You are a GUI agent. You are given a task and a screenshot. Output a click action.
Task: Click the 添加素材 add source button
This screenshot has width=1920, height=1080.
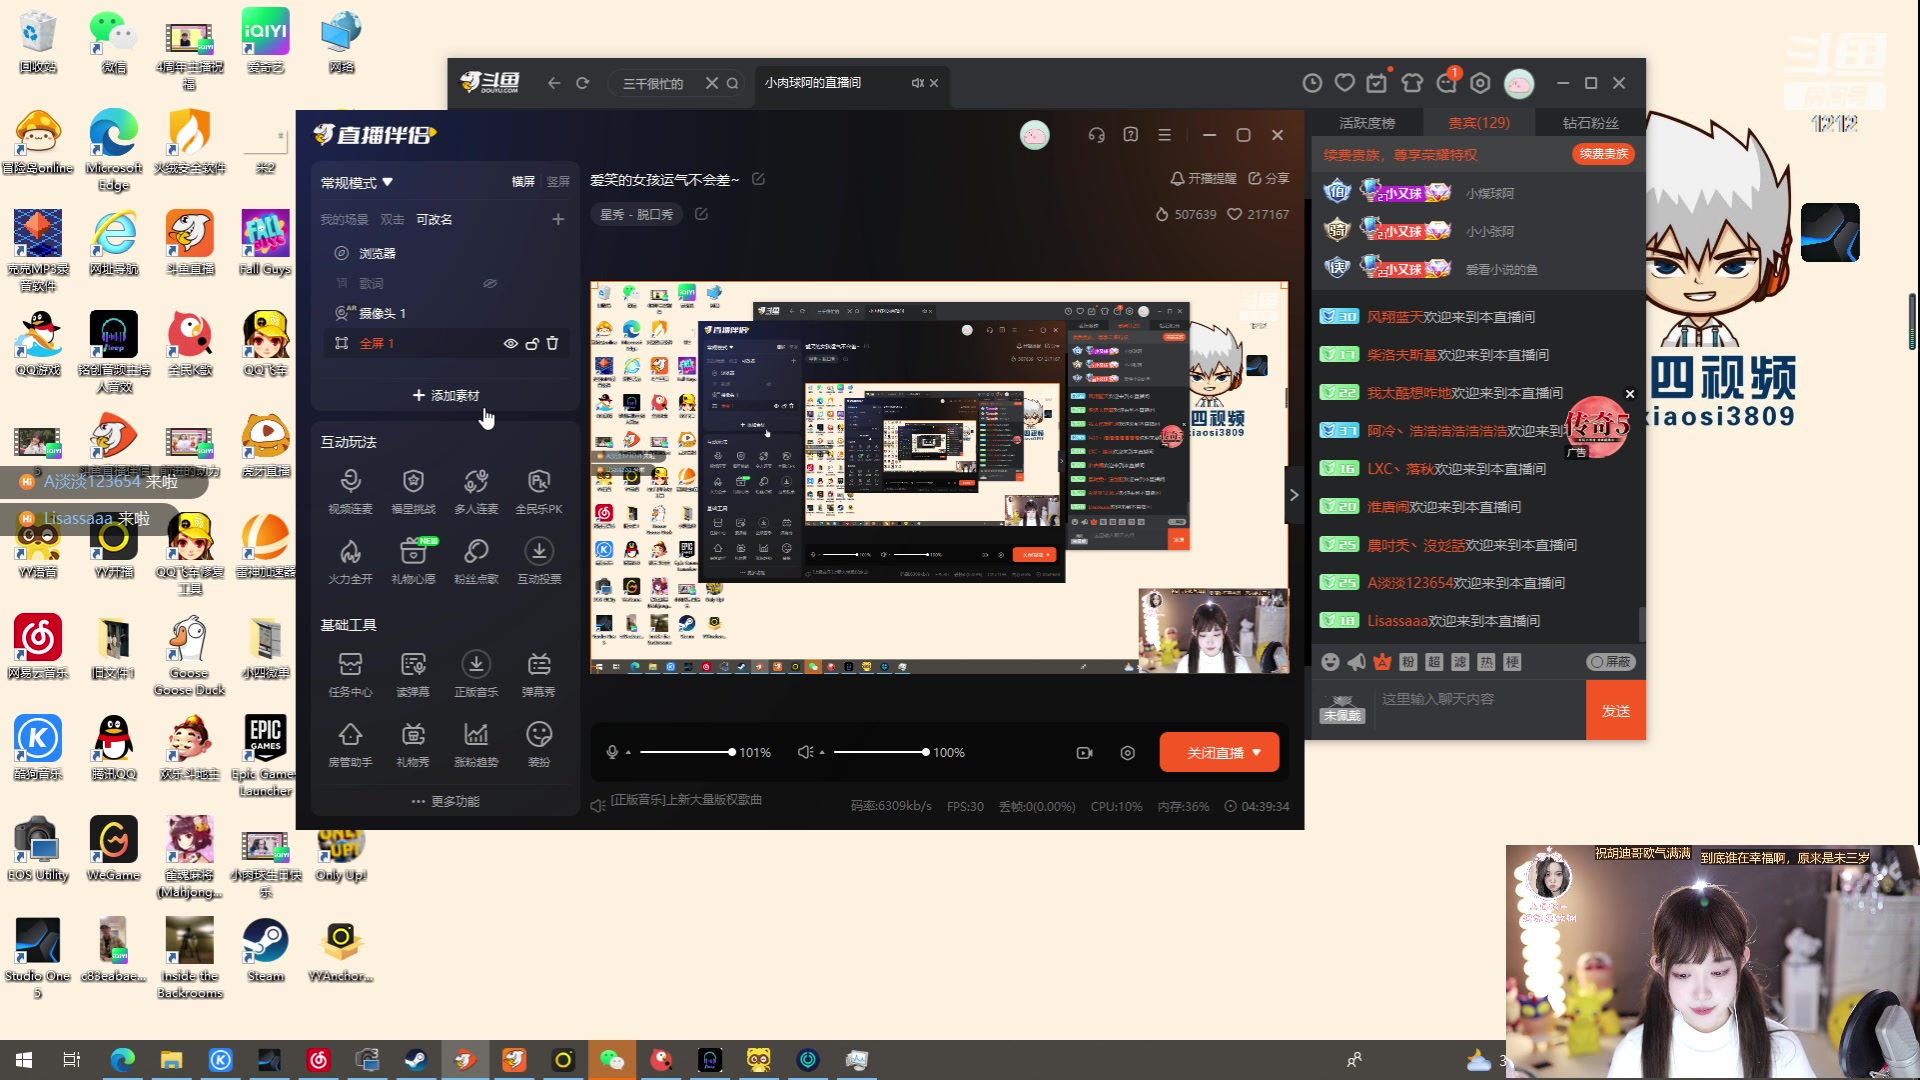coord(445,396)
